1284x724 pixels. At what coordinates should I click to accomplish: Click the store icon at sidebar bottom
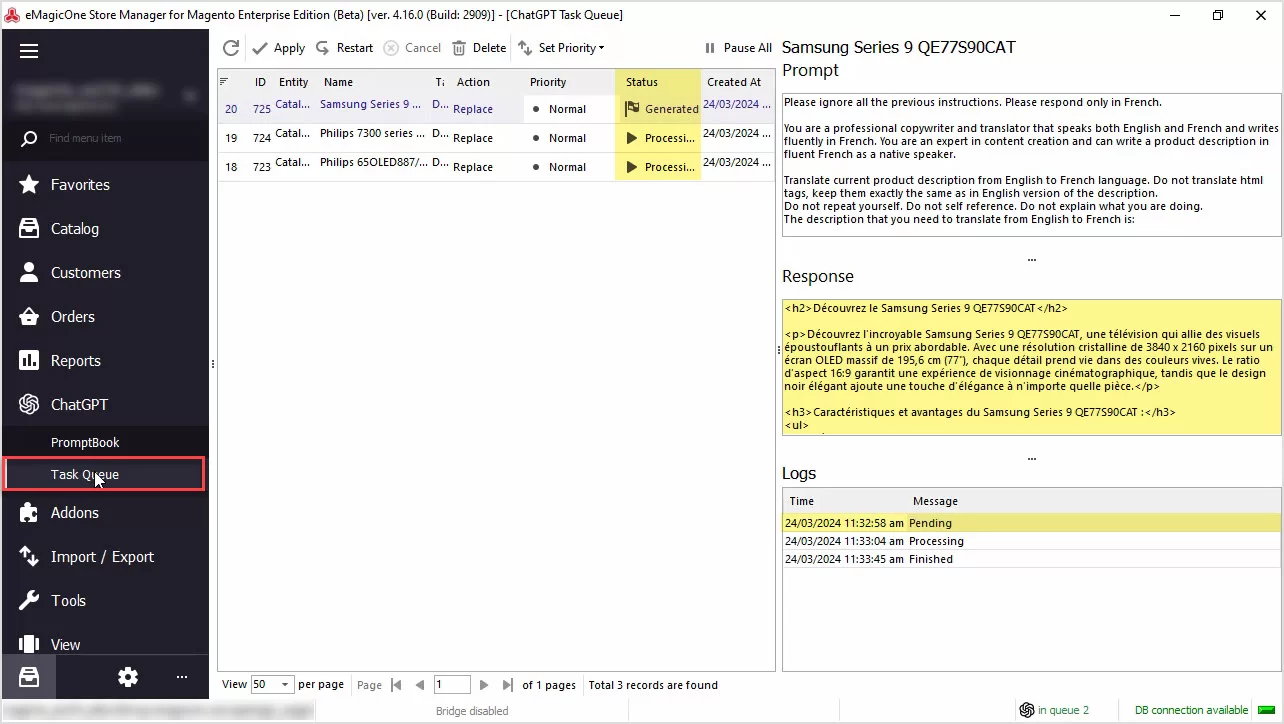pos(28,677)
